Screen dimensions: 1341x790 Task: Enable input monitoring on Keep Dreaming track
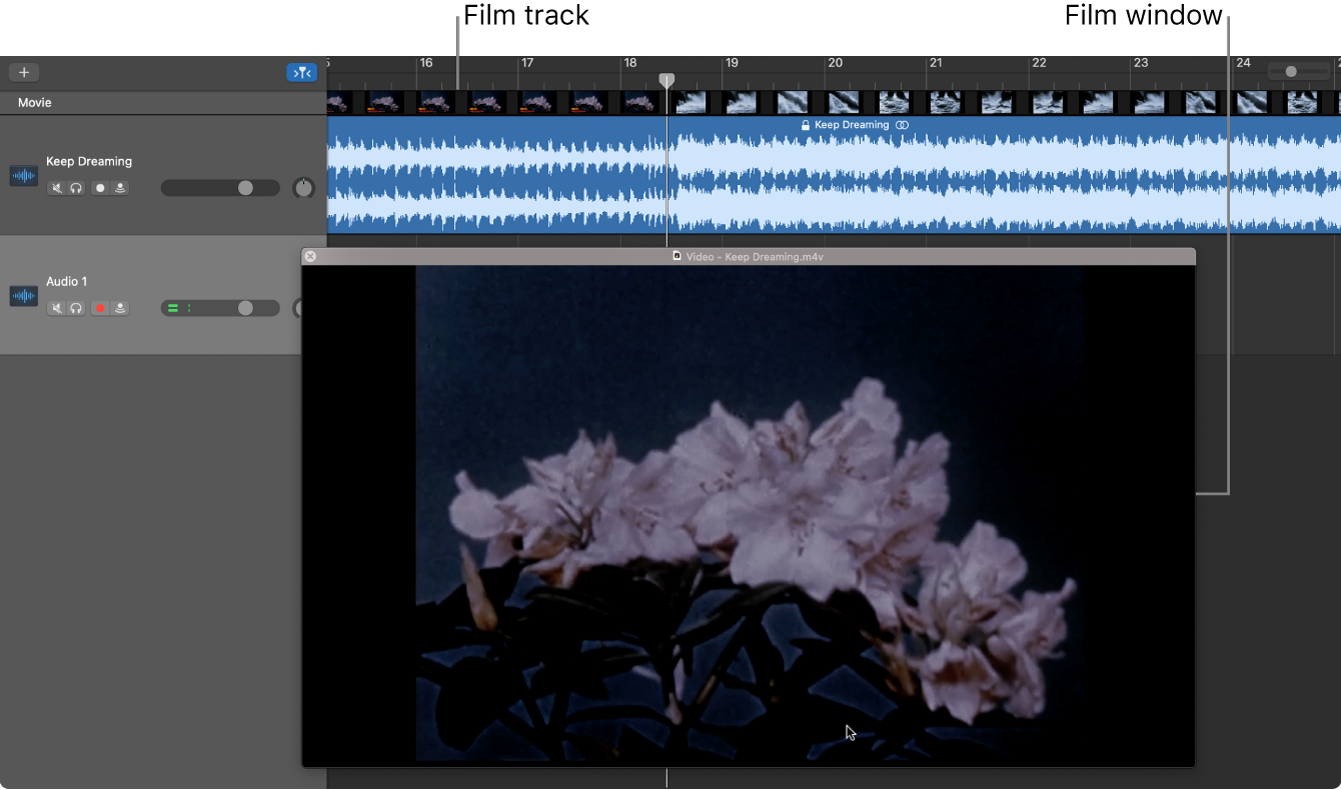[120, 187]
